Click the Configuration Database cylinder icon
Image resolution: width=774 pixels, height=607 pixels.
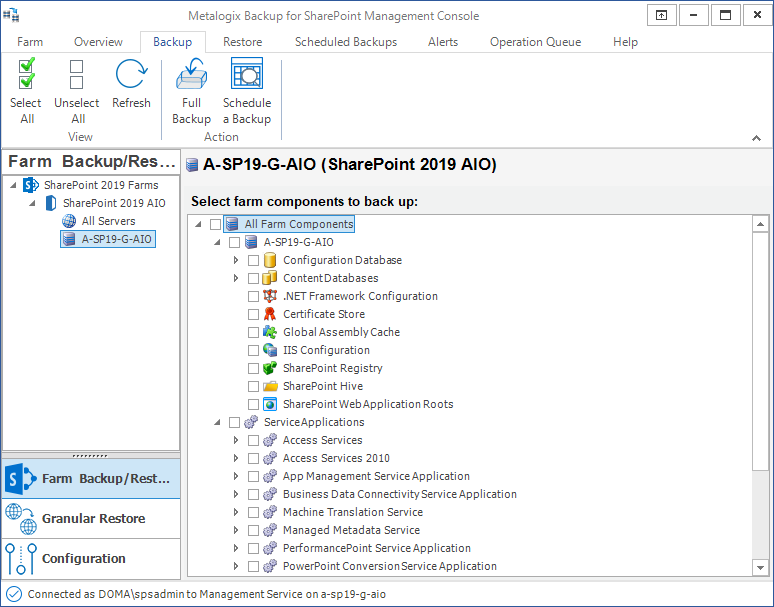coord(270,260)
